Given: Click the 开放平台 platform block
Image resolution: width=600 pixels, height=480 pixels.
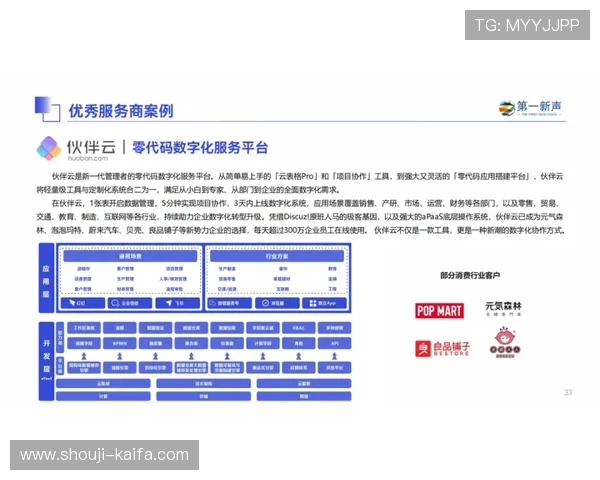Looking at the screenshot, I should click(334, 368).
